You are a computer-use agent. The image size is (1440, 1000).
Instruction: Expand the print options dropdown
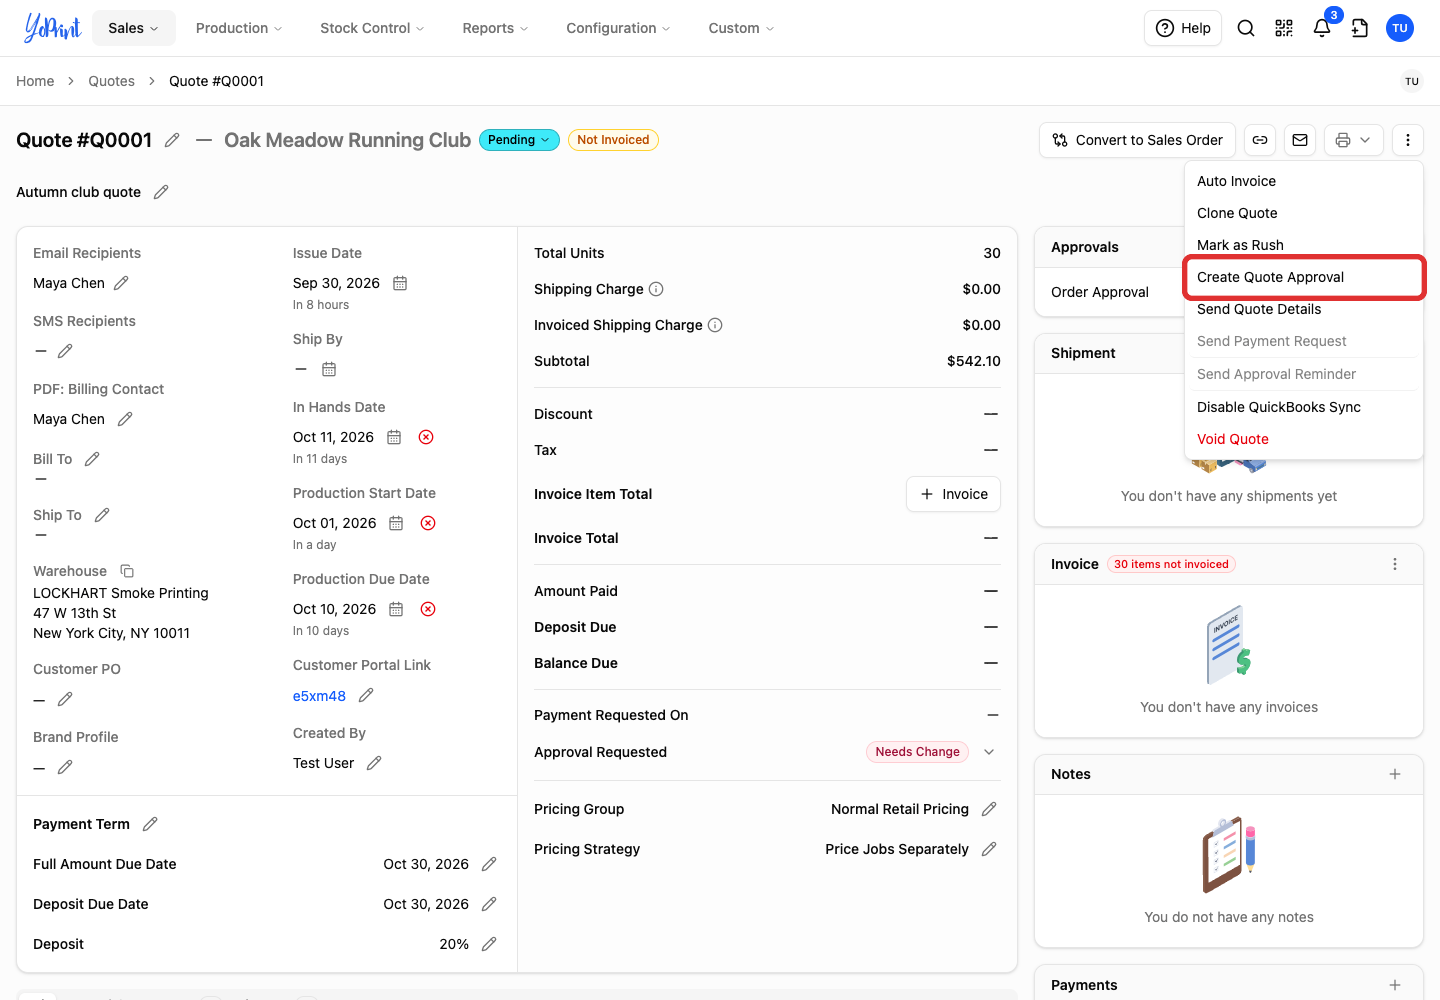[1354, 140]
